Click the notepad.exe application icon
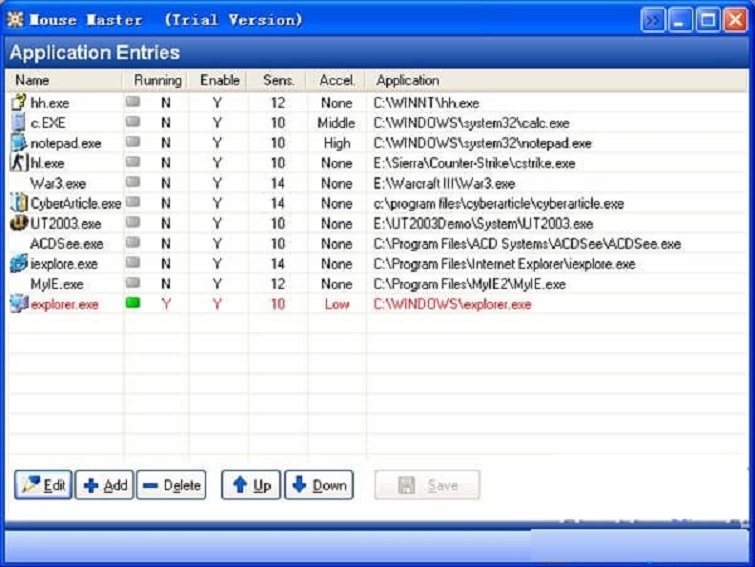 [19, 143]
